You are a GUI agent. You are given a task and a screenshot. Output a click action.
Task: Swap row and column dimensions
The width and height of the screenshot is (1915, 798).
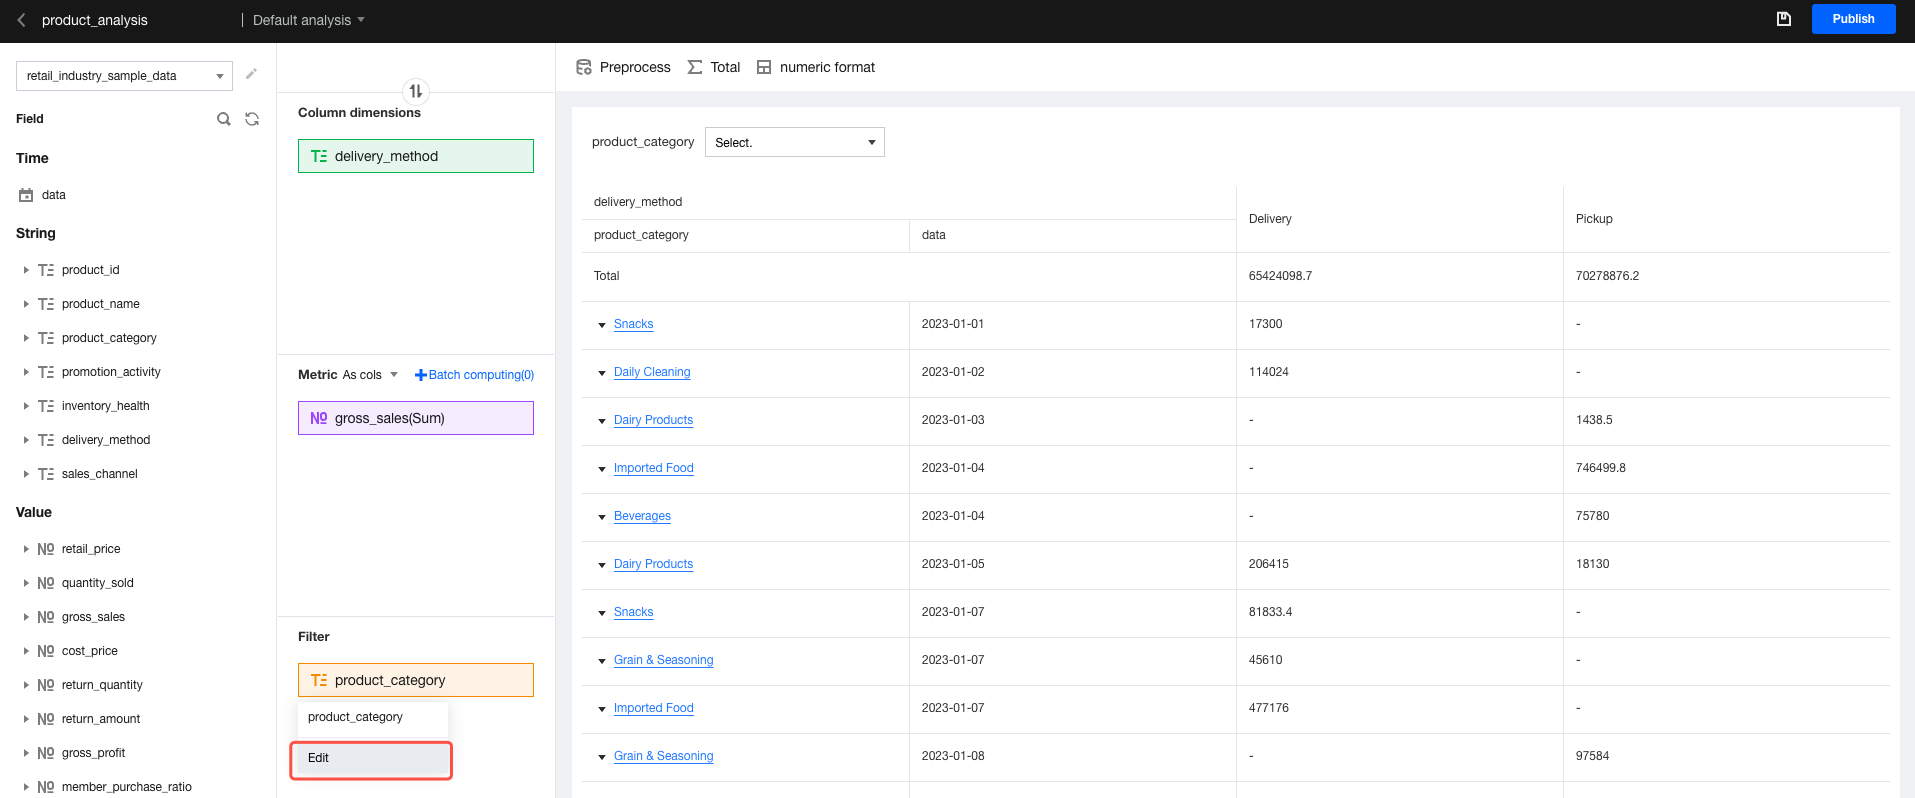click(416, 91)
